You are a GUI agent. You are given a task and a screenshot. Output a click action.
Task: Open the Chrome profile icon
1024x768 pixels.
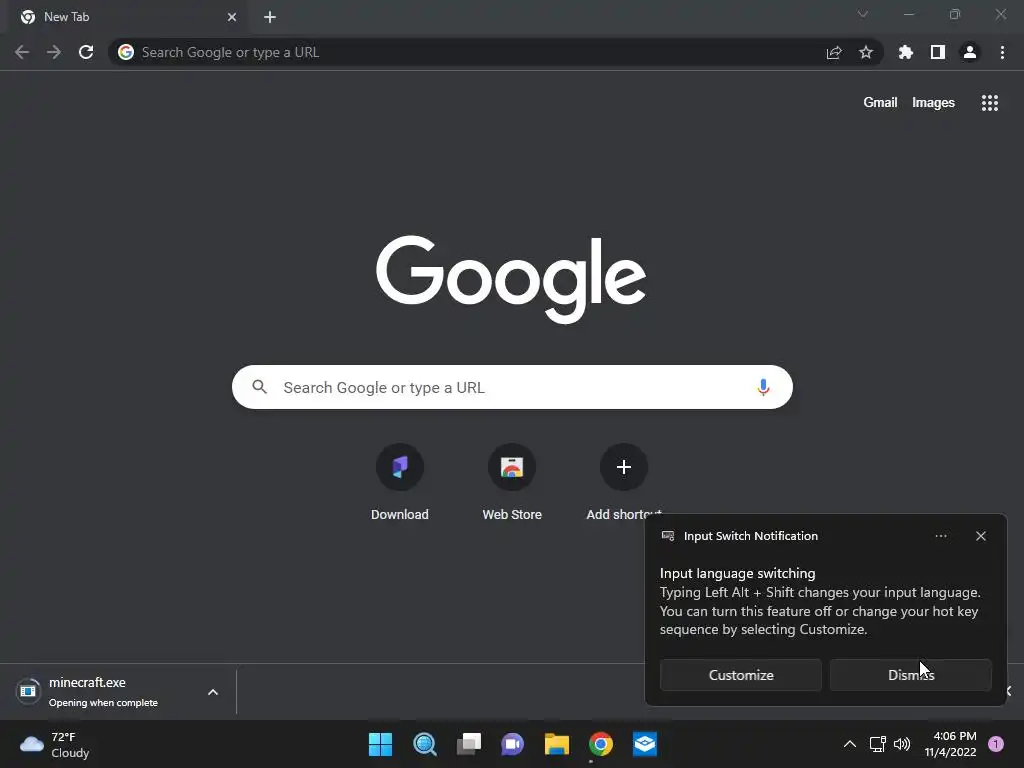tap(970, 52)
